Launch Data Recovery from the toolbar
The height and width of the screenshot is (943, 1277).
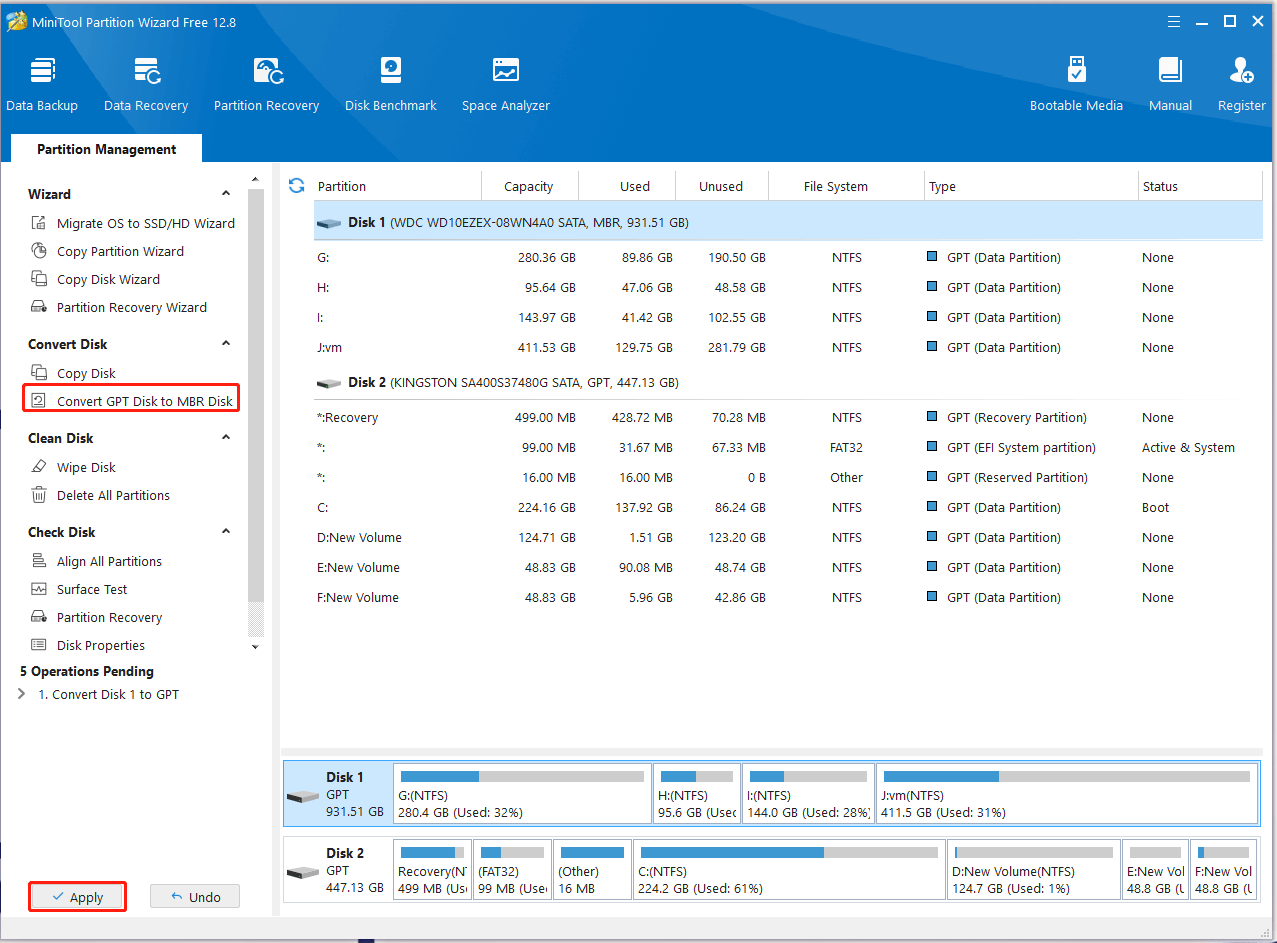(146, 85)
